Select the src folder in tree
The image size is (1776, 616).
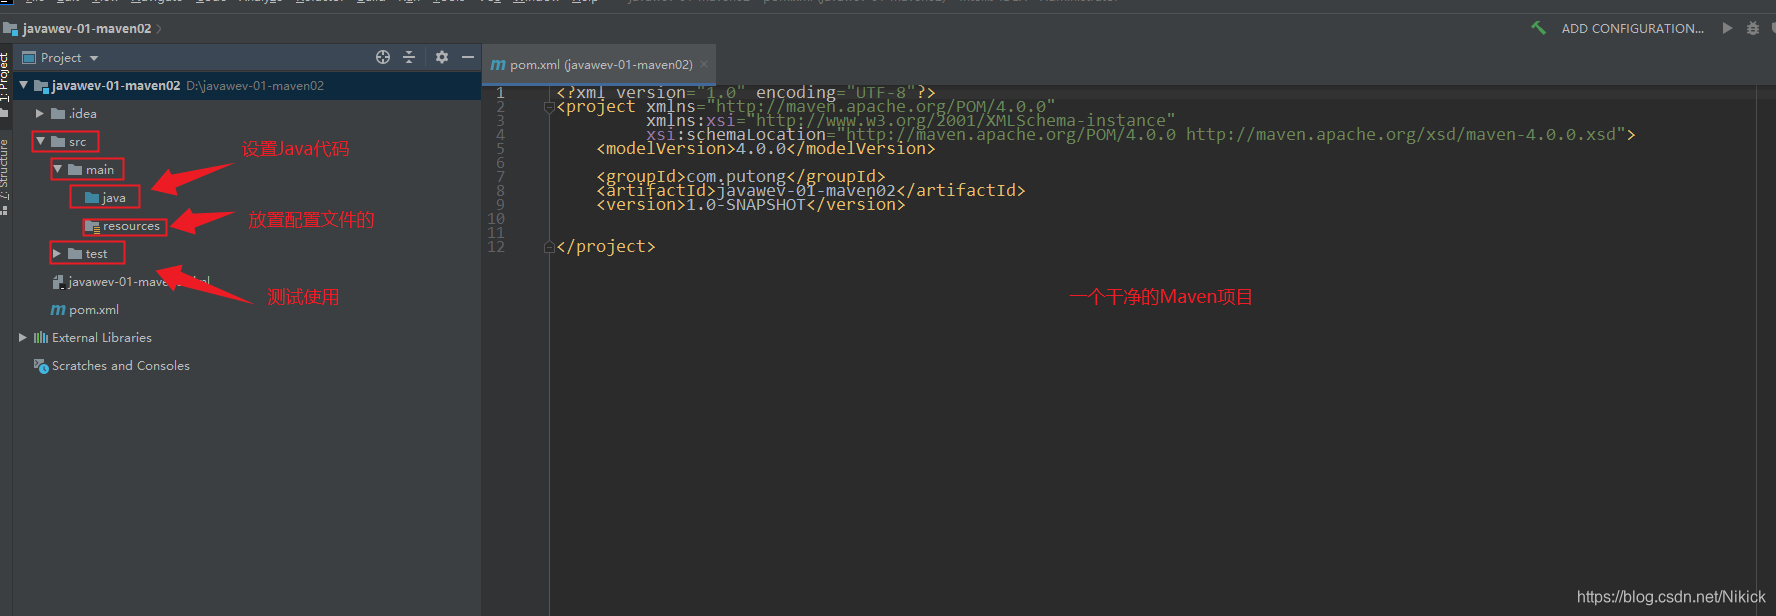click(x=77, y=141)
